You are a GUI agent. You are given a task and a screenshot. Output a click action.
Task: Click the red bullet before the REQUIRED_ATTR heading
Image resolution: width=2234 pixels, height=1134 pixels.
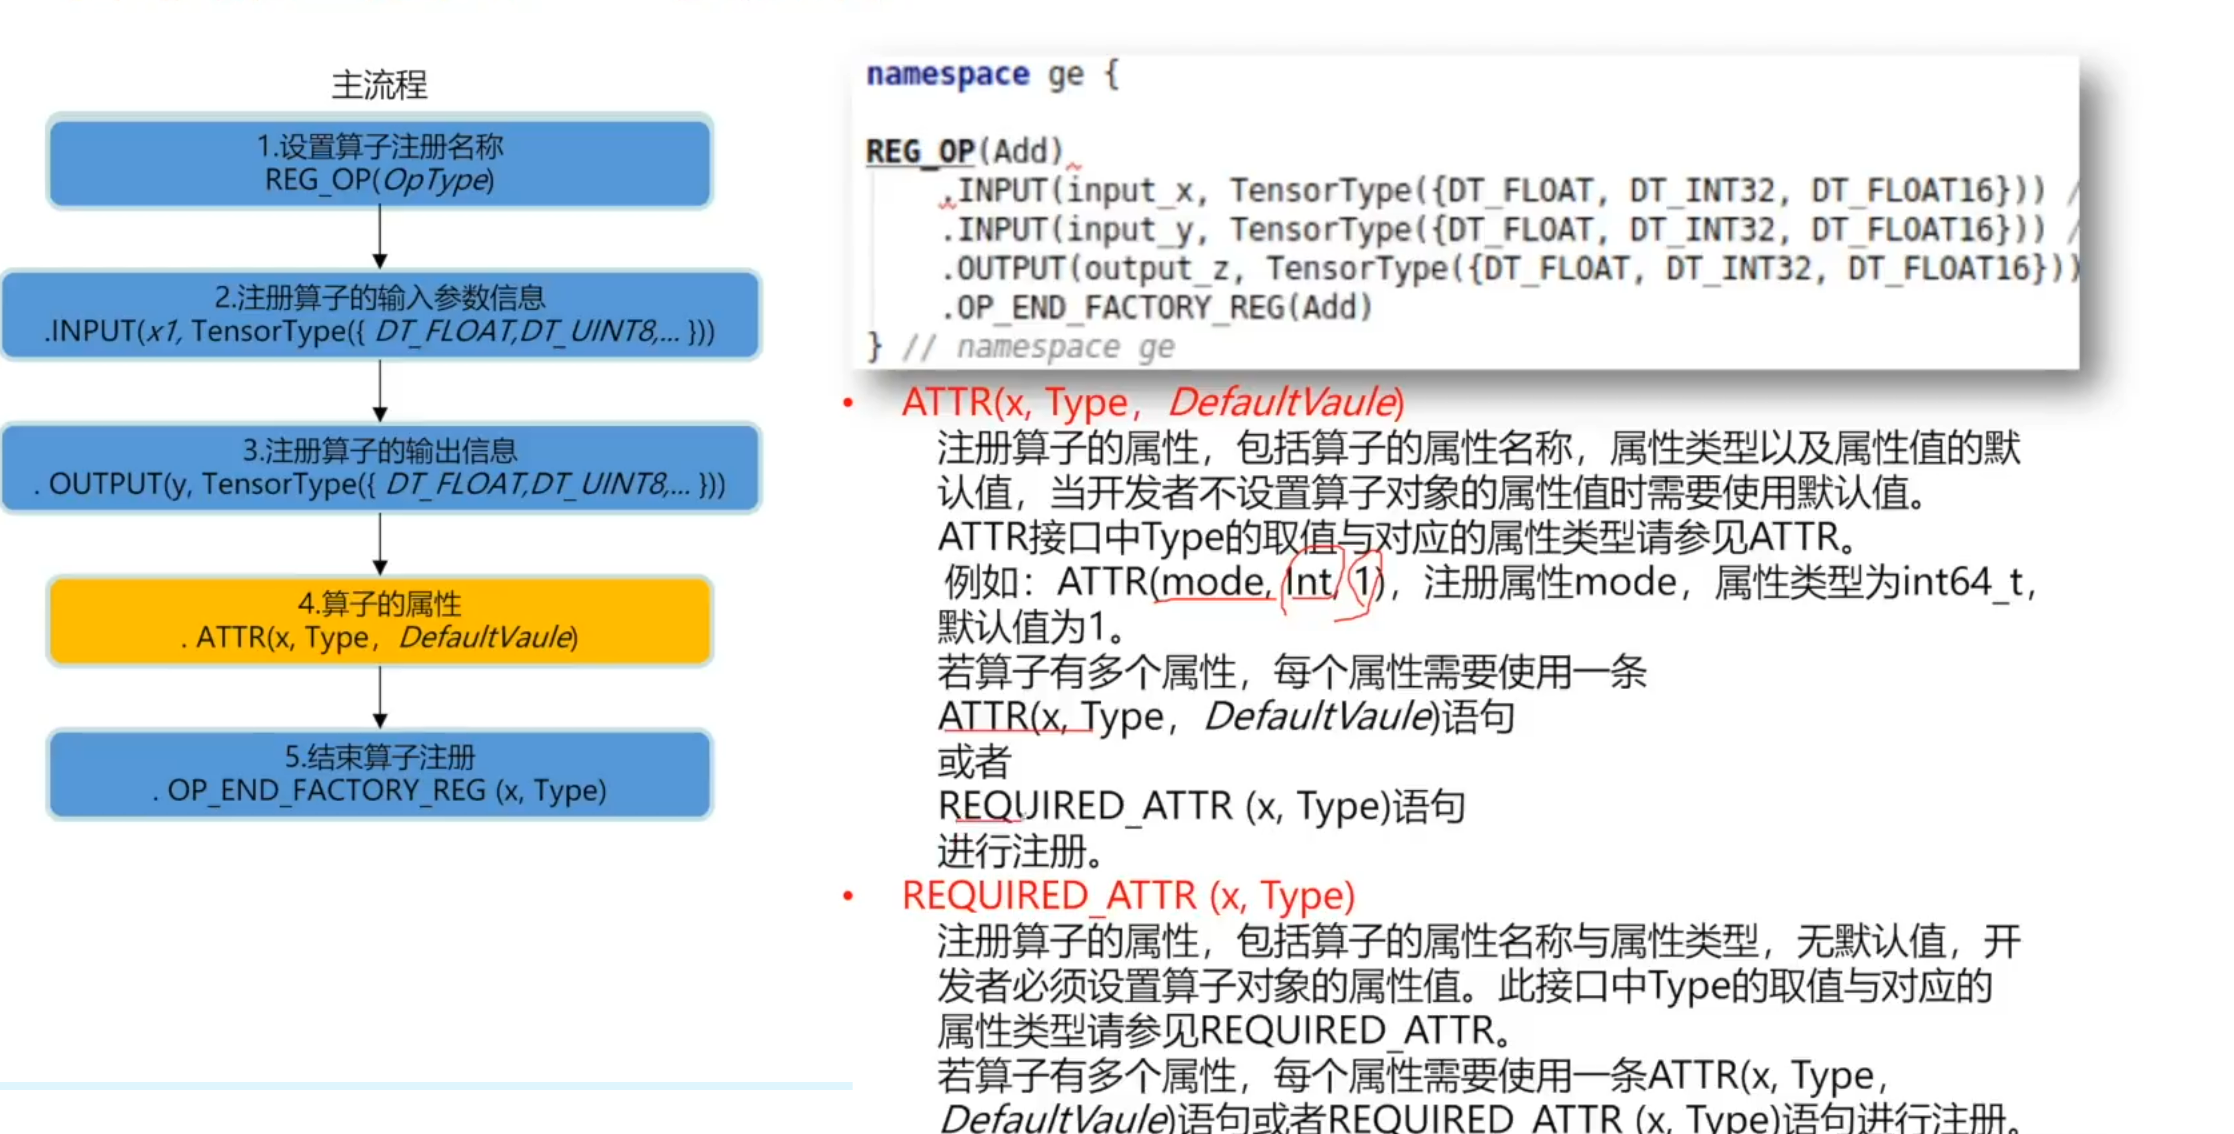(x=848, y=896)
